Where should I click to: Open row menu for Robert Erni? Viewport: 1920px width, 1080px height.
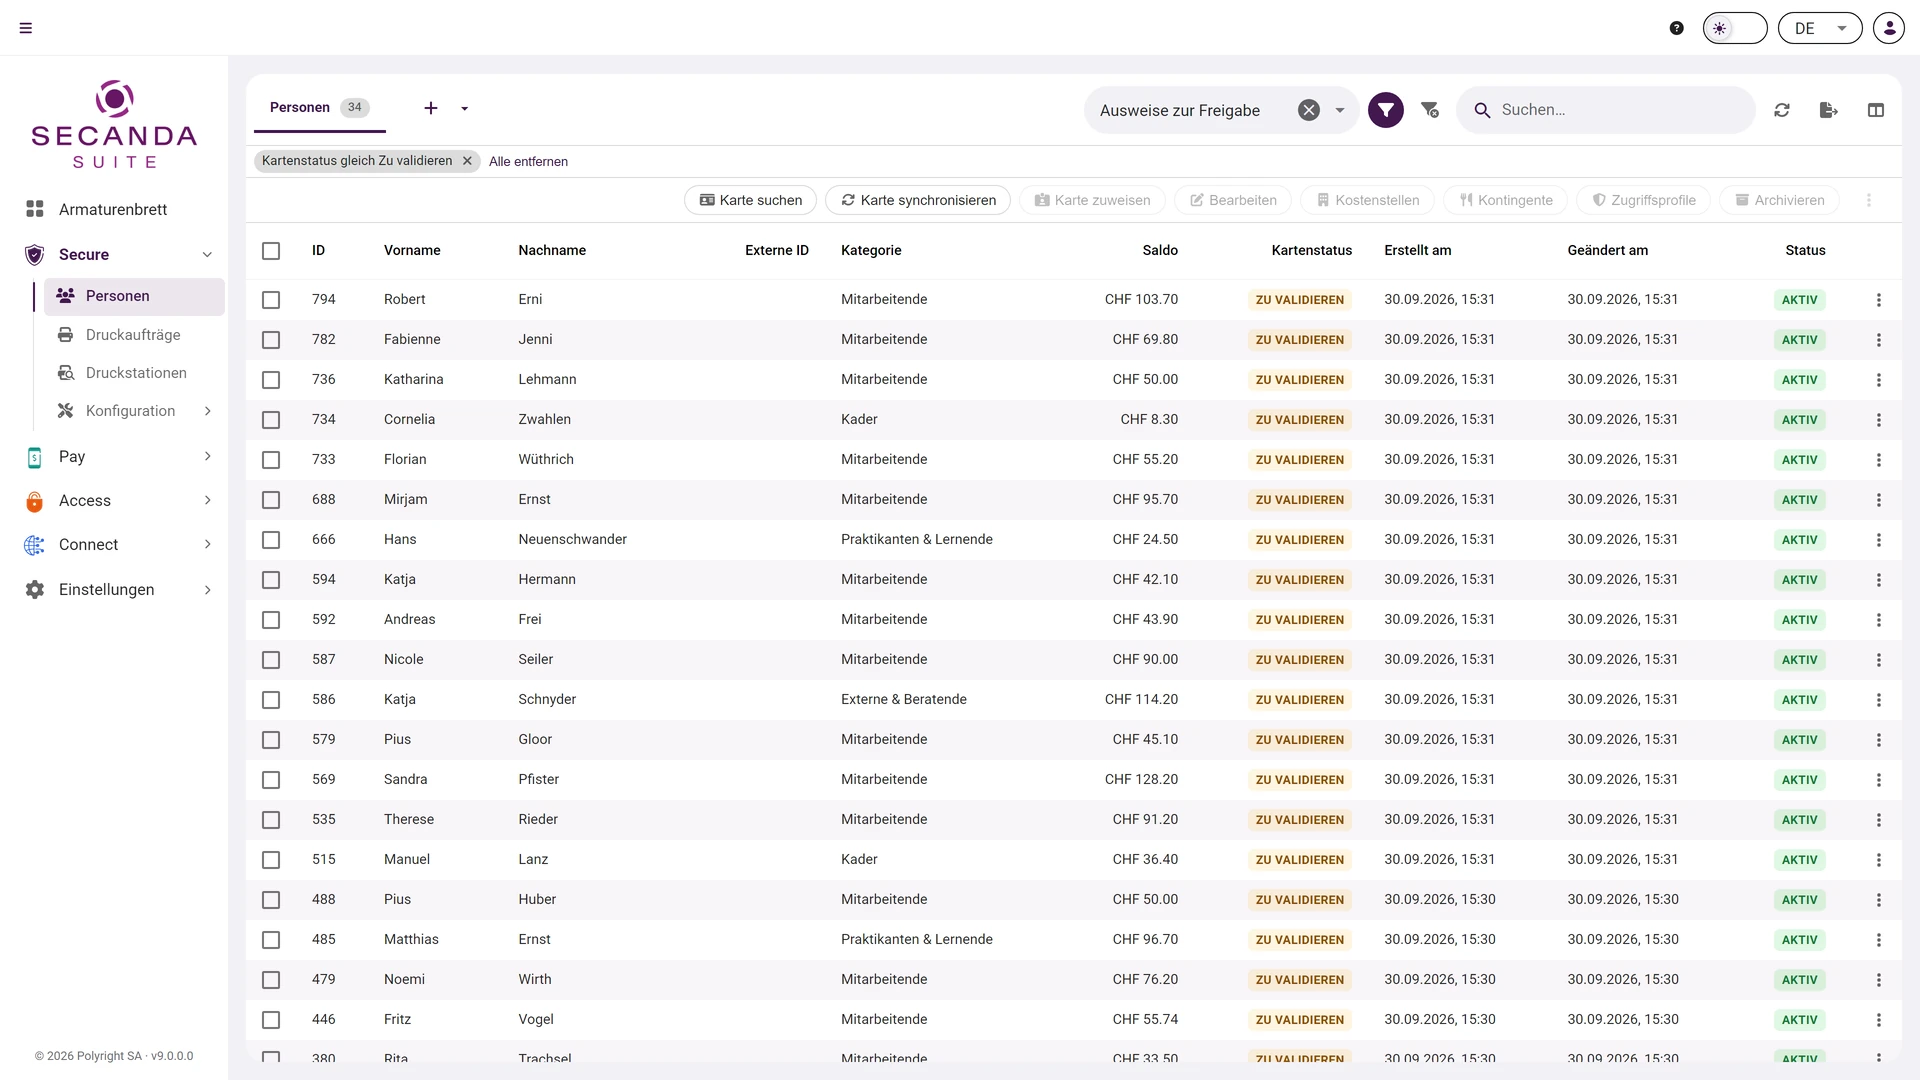(1879, 300)
